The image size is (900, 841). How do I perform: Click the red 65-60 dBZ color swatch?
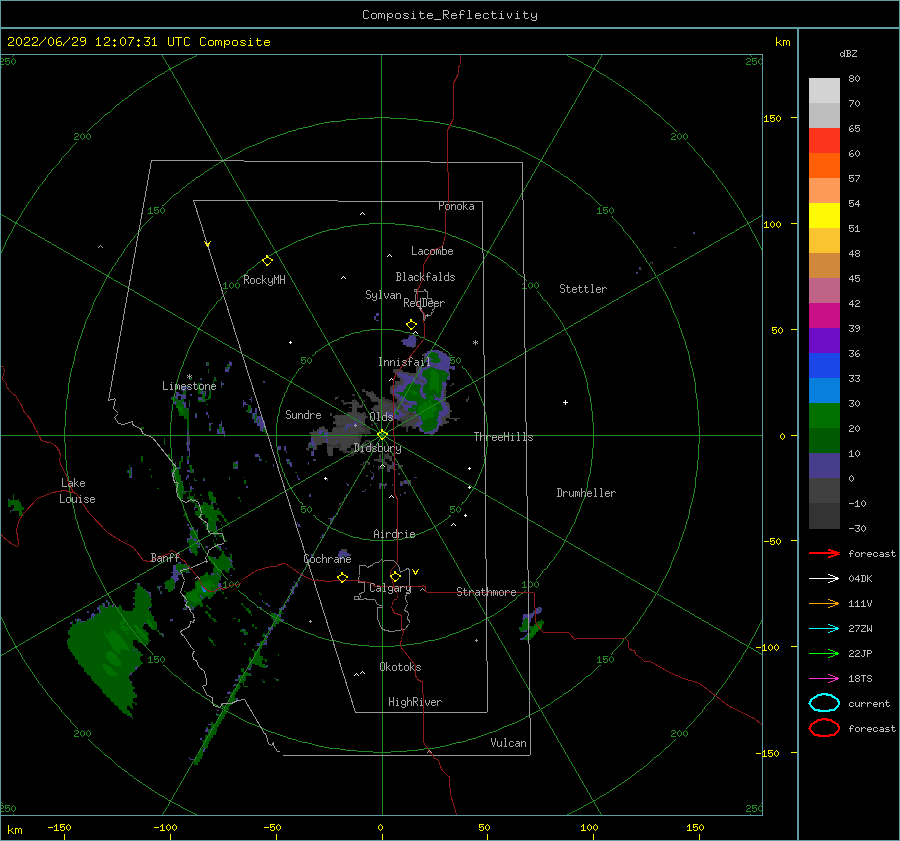pyautogui.click(x=824, y=141)
